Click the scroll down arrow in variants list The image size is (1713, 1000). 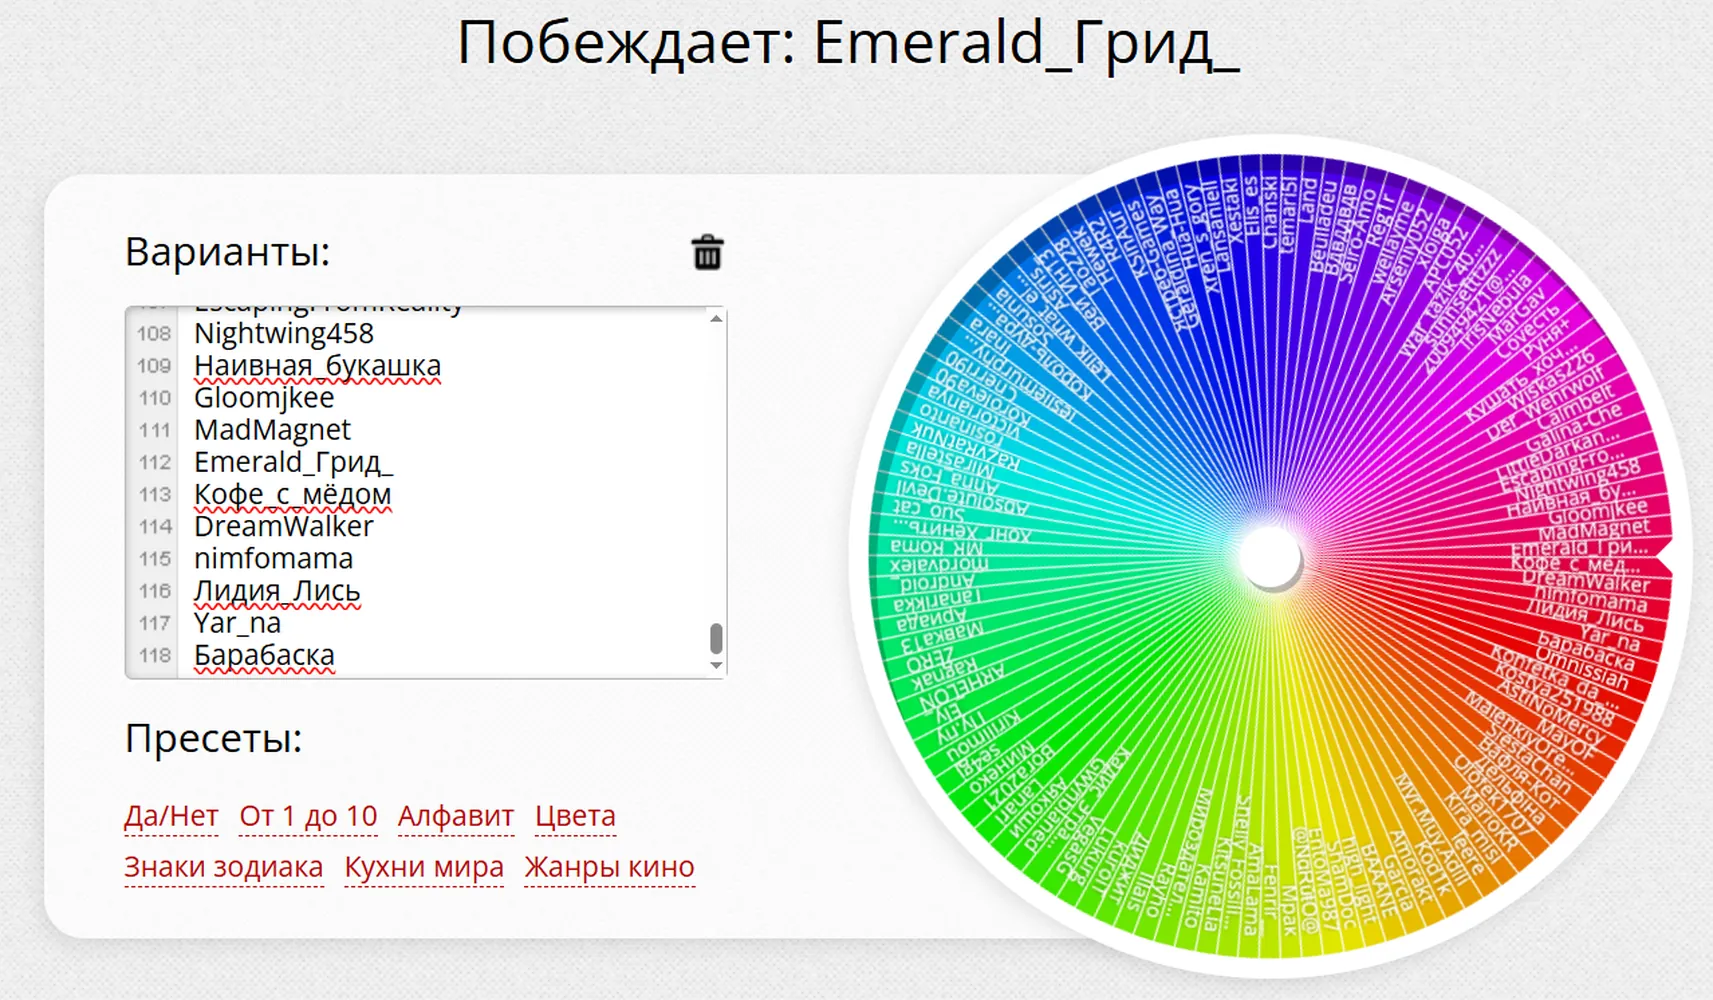(716, 665)
